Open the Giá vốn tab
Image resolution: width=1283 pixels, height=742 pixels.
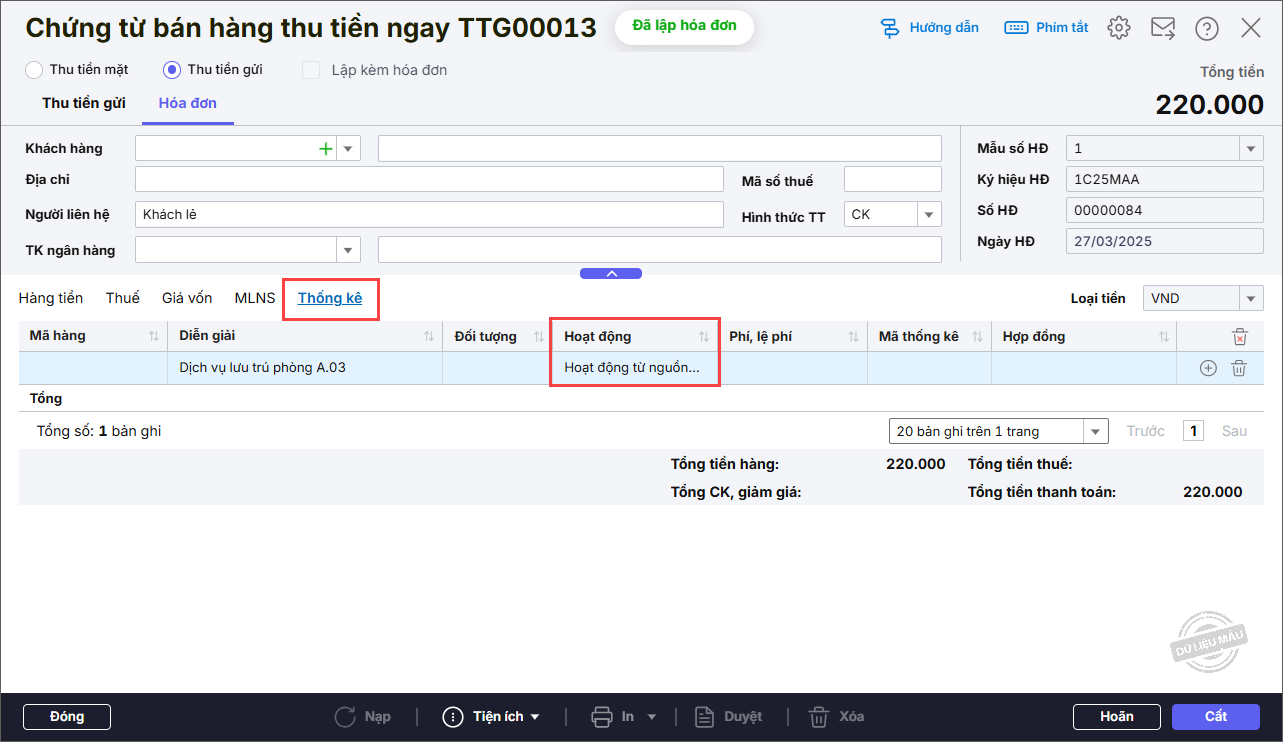[187, 298]
